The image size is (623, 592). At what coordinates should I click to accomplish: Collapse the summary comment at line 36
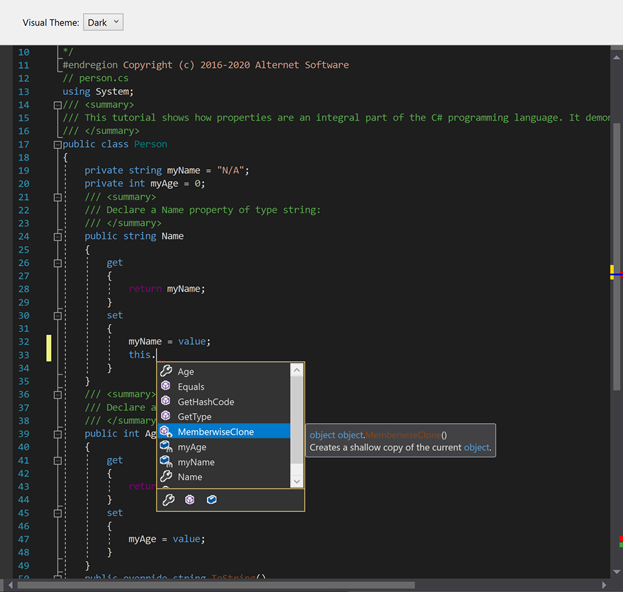click(x=58, y=395)
